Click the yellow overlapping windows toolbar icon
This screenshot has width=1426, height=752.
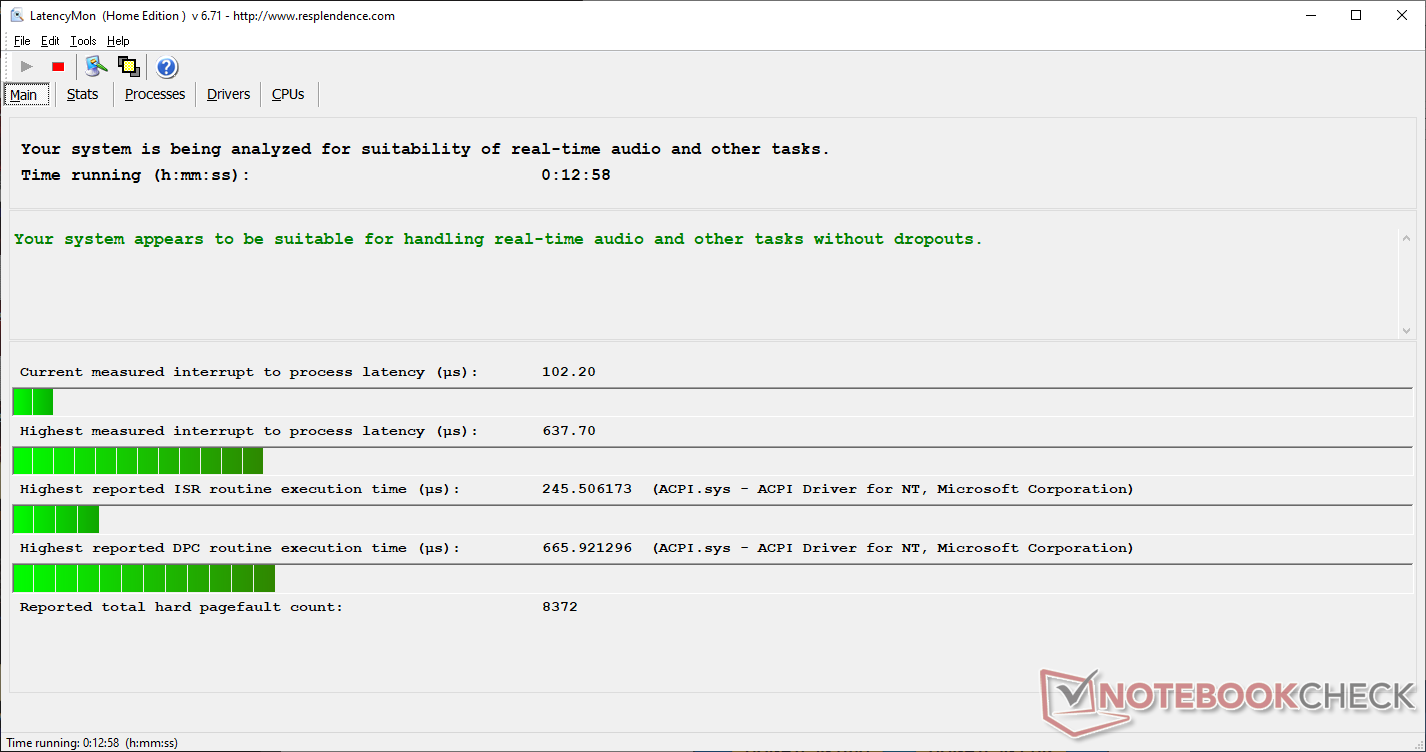(128, 67)
